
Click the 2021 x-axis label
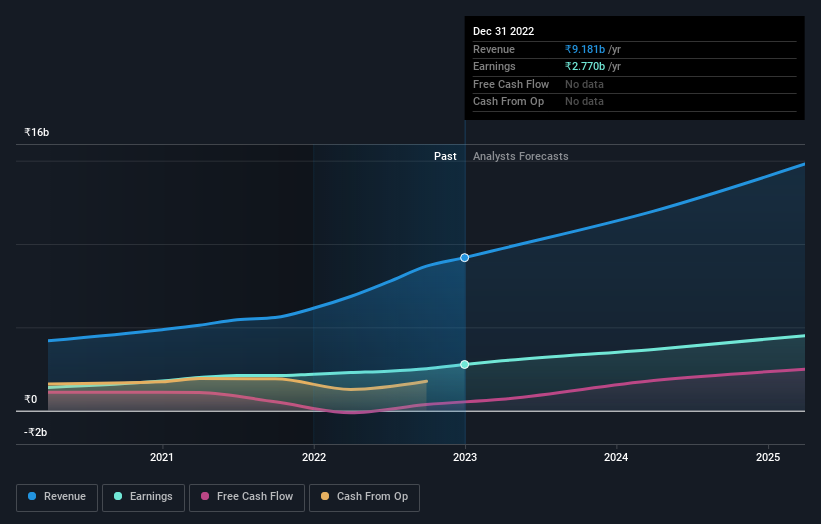(162, 457)
